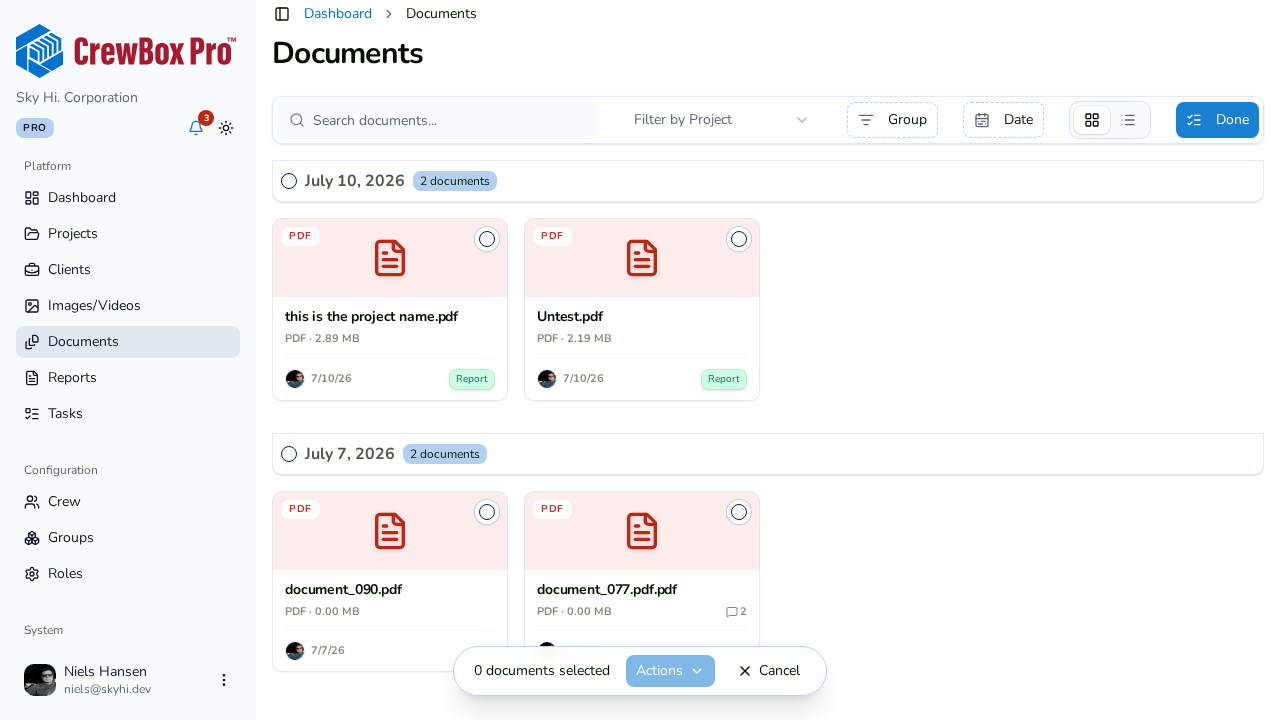The width and height of the screenshot is (1280, 720).
Task: Click the PDF label on document_090.pdf card
Action: point(300,509)
